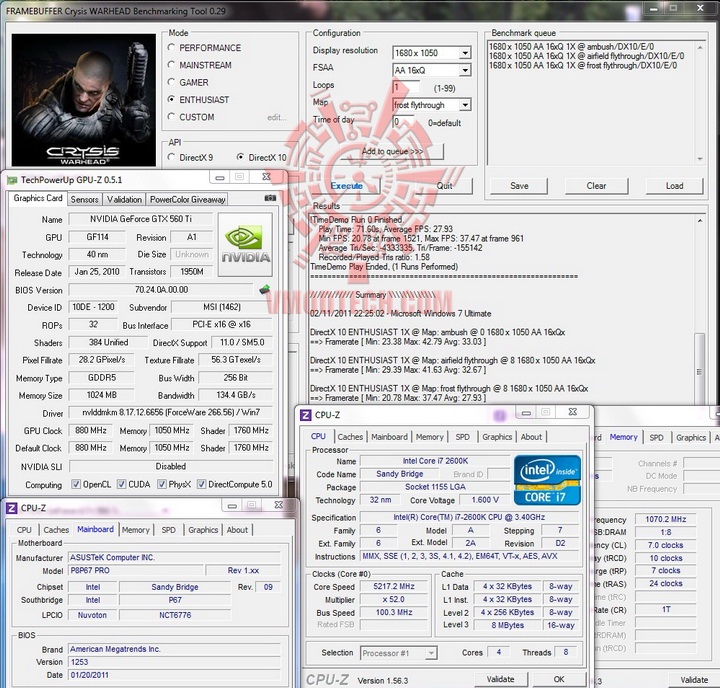Screen dimensions: 720x688
Task: Open PowerColor Giveaway tab in GPU-Z
Action: (187, 199)
